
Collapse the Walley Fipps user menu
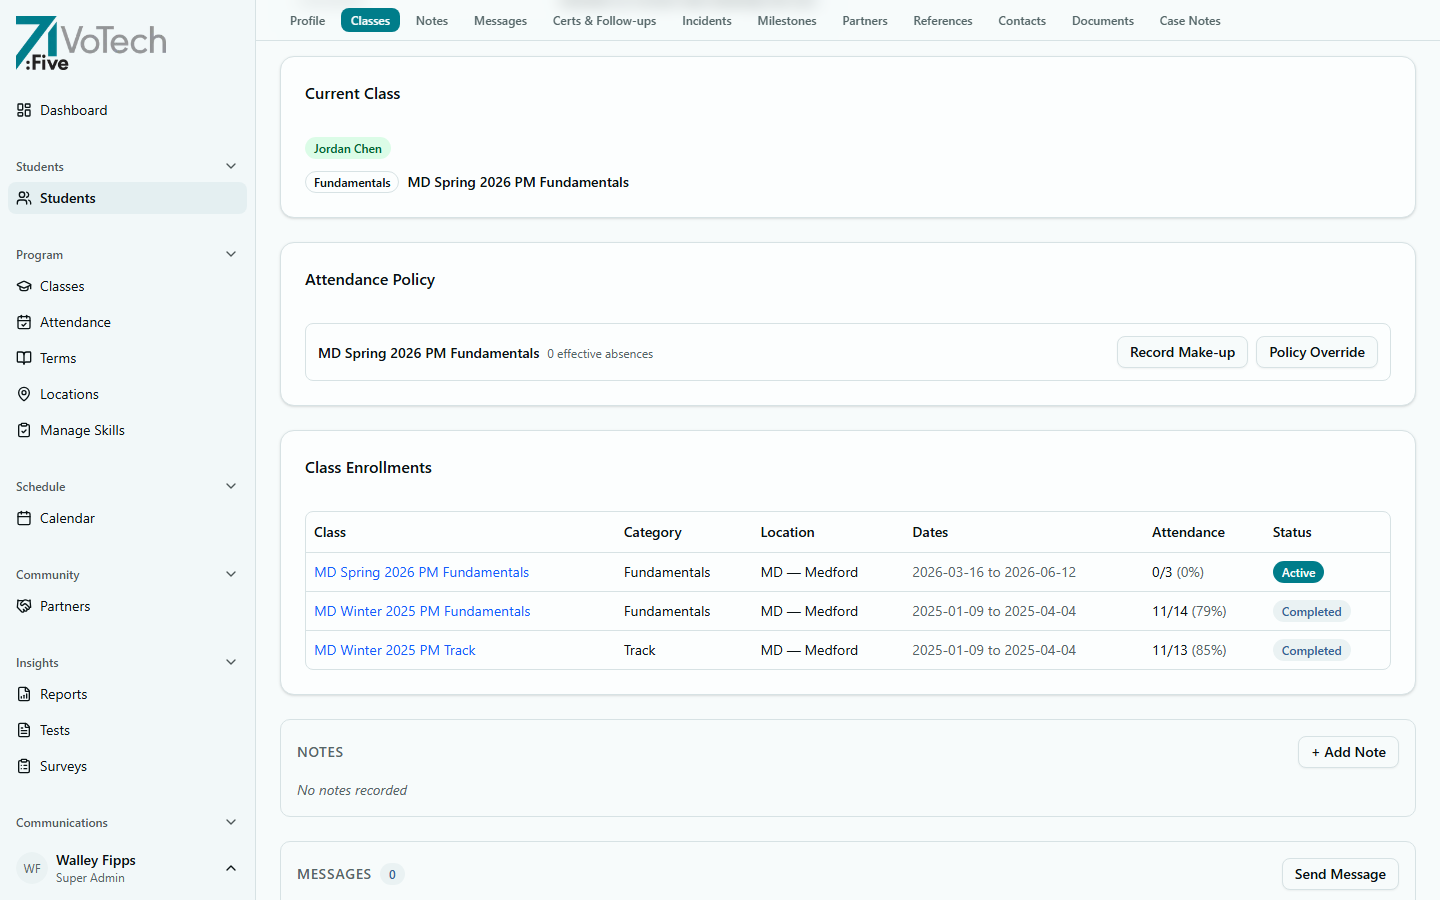click(x=231, y=868)
